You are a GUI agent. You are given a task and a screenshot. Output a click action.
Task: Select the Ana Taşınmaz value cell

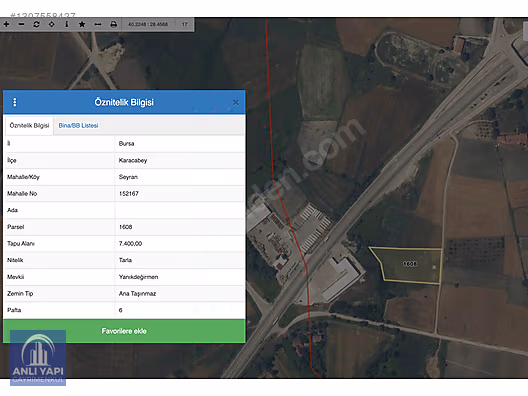(179, 294)
